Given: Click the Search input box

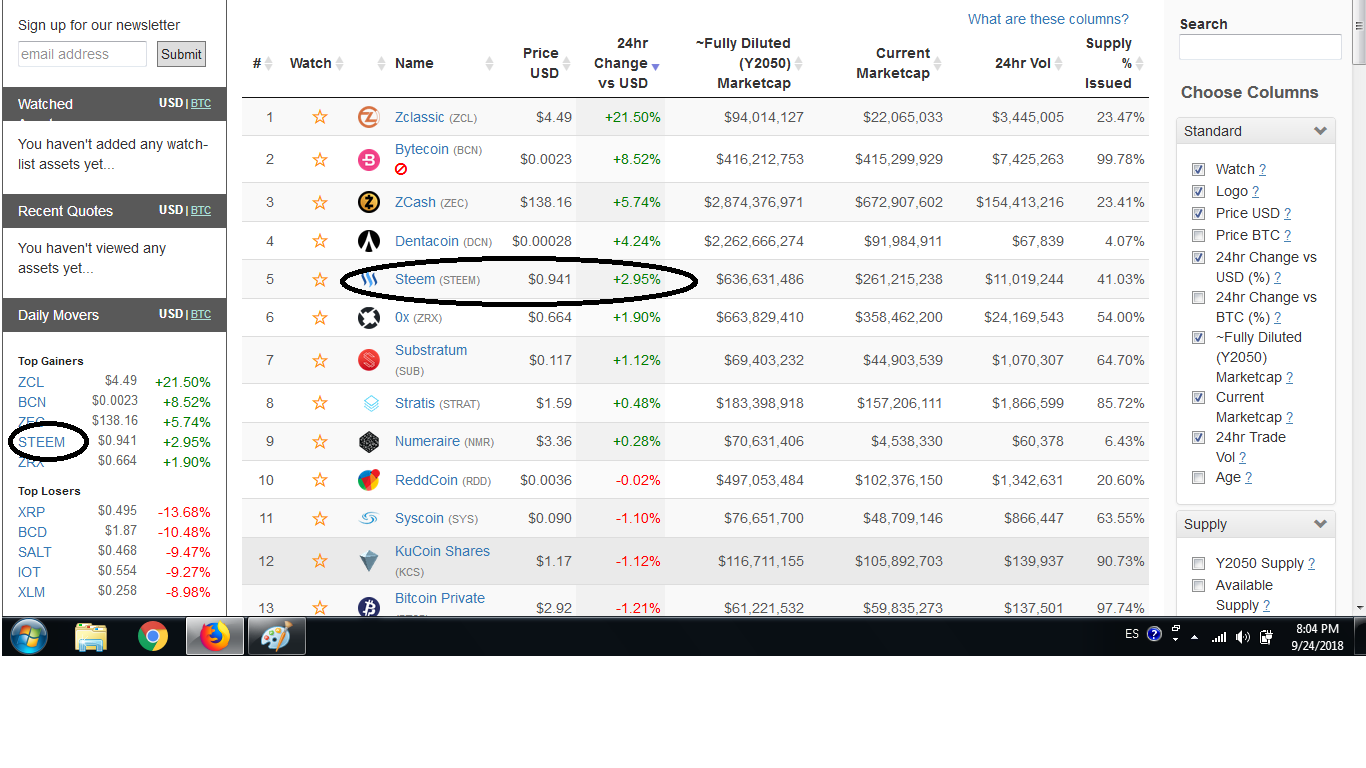Looking at the screenshot, I should pyautogui.click(x=1260, y=47).
